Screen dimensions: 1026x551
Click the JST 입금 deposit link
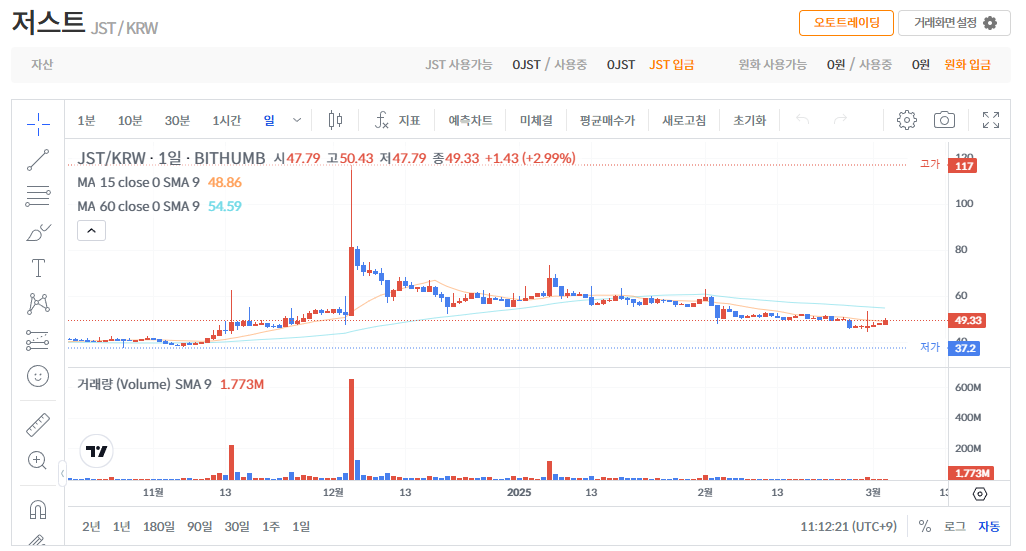(671, 64)
